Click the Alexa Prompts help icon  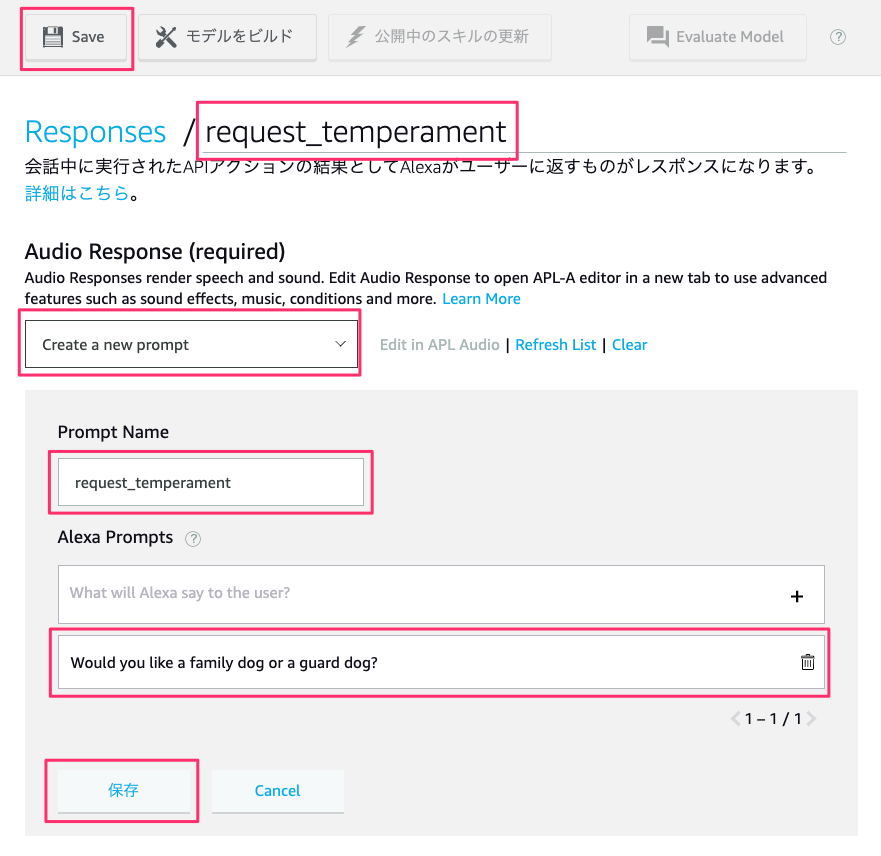(193, 539)
